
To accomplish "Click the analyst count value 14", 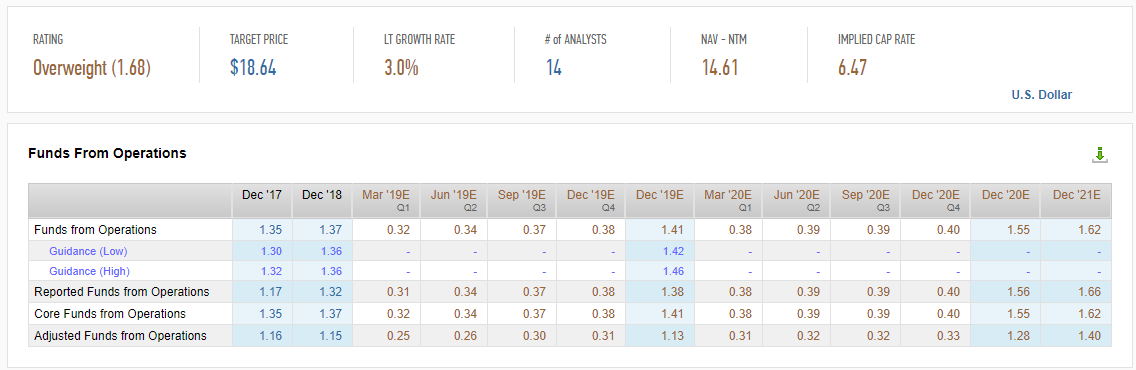I will coord(554,68).
